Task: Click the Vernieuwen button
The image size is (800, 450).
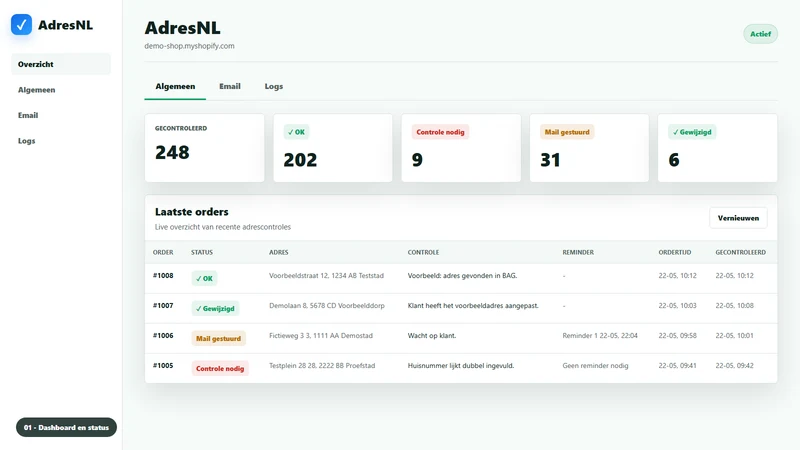Action: pyautogui.click(x=738, y=218)
